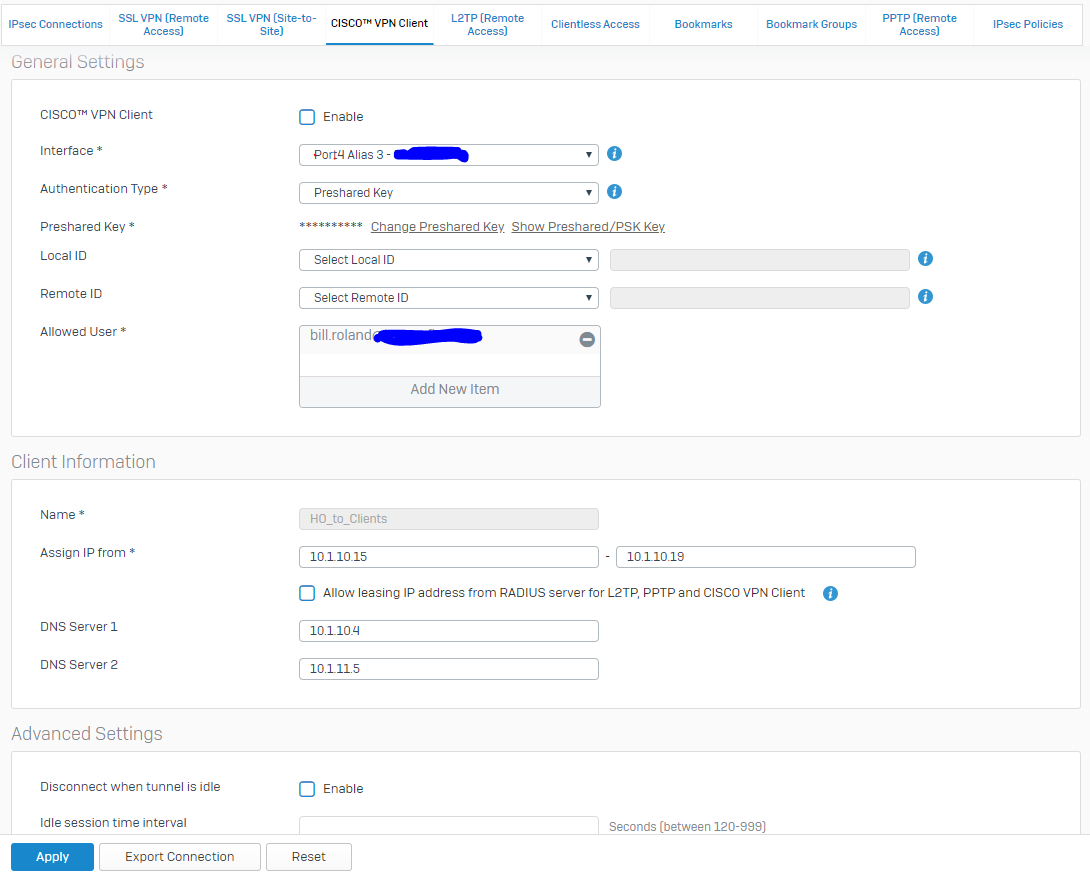Switch to the IPsec Connections tab

pyautogui.click(x=55, y=24)
